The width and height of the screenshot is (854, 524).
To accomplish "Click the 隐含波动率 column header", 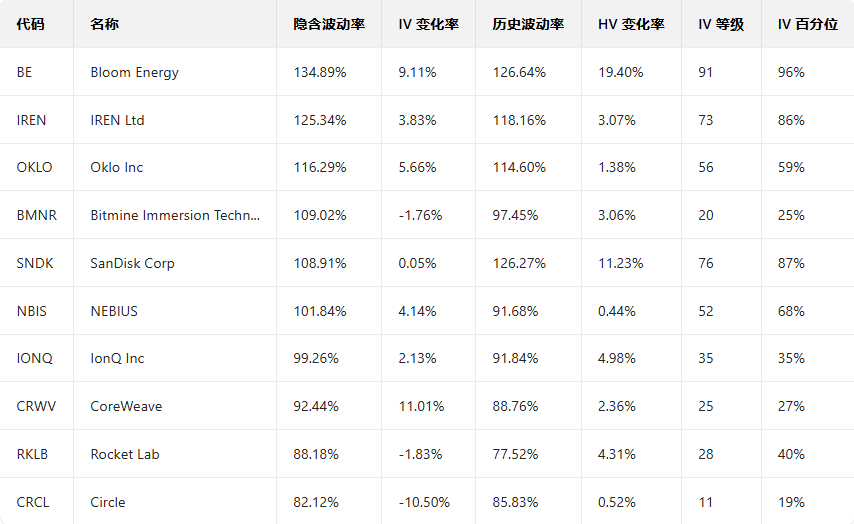I will click(328, 24).
